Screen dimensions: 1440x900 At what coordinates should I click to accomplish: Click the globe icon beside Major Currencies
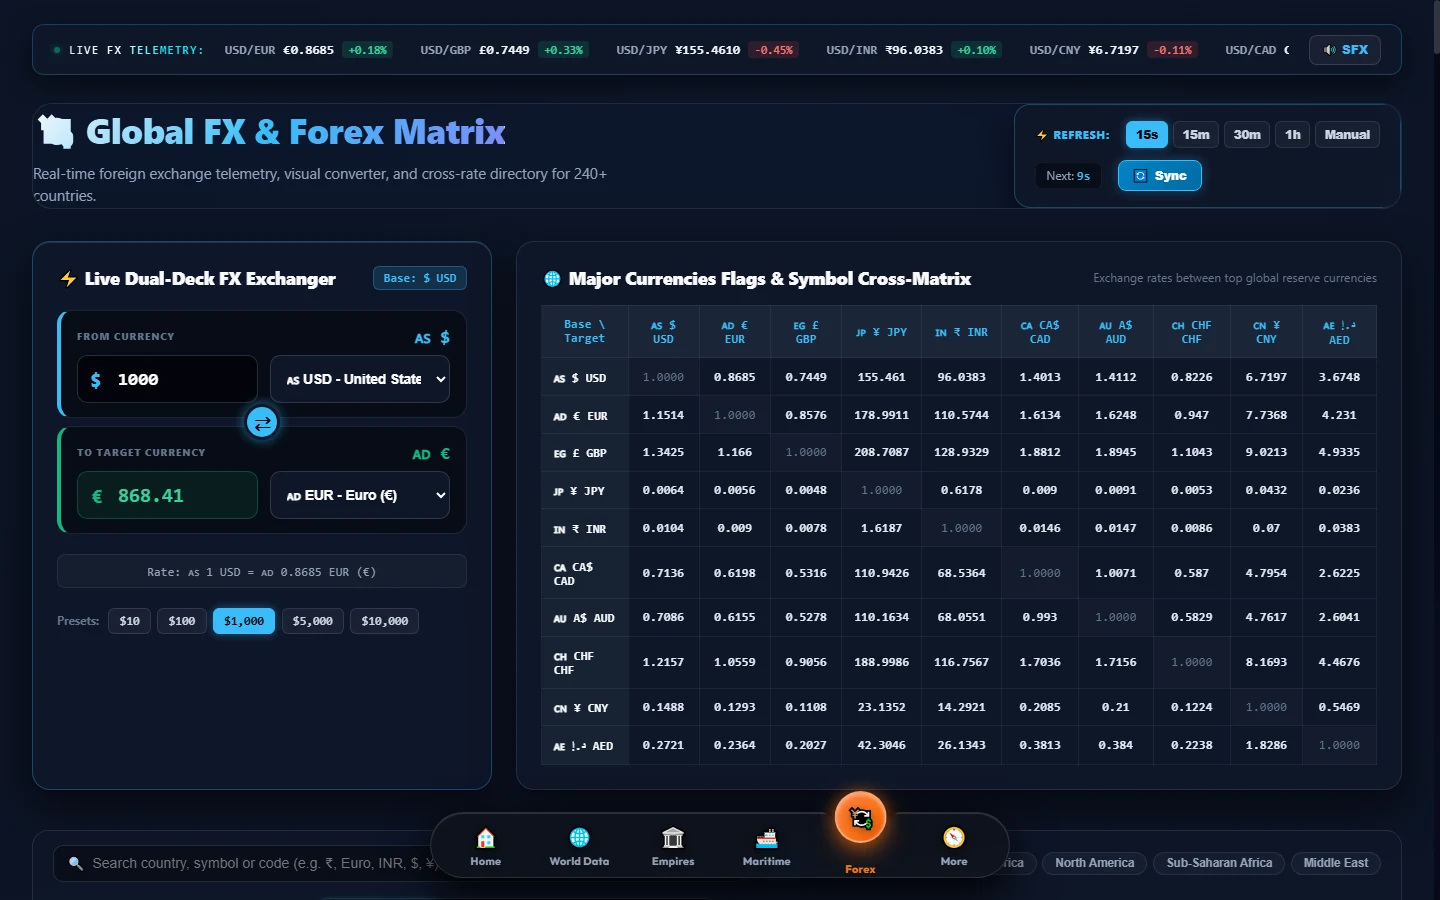pos(552,279)
